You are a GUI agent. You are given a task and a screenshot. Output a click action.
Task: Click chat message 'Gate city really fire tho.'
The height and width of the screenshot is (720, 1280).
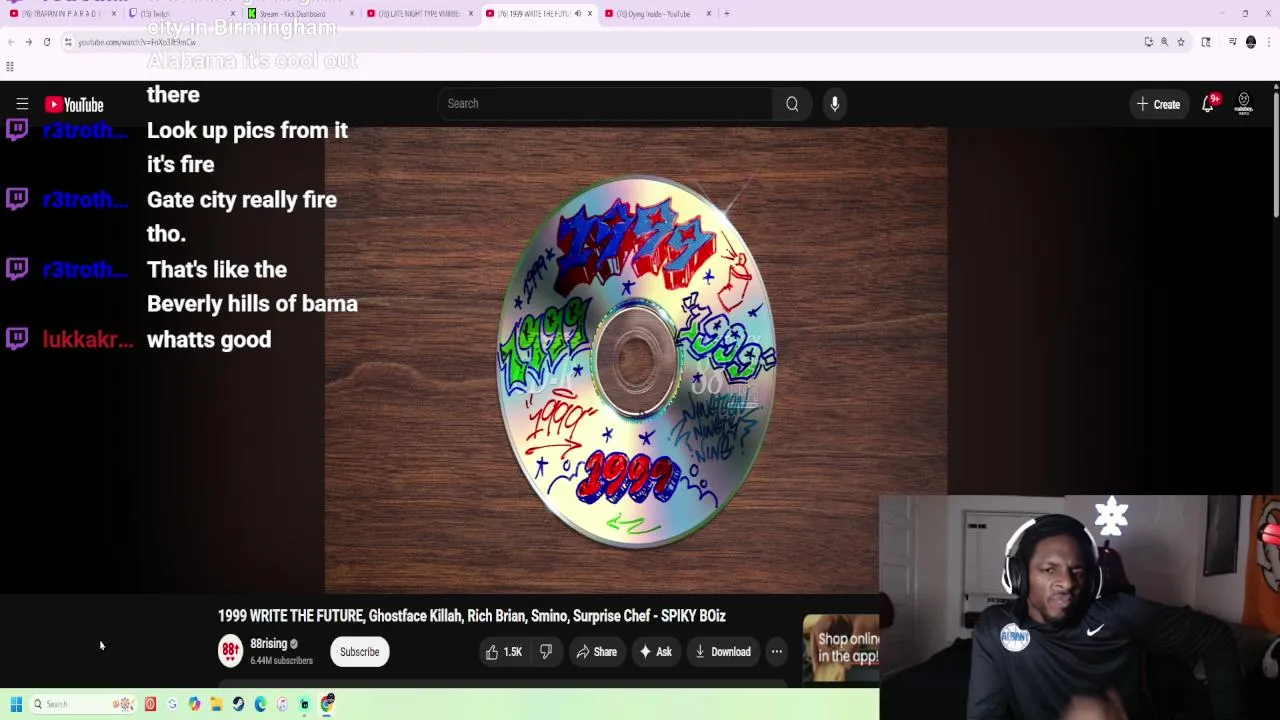(242, 216)
